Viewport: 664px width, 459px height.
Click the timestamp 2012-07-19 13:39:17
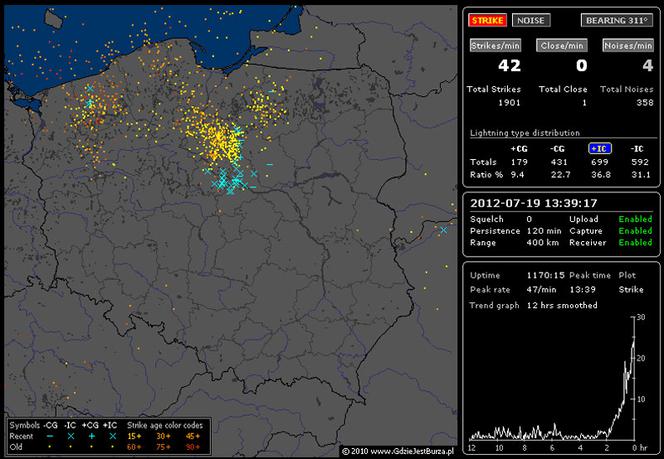534,203
